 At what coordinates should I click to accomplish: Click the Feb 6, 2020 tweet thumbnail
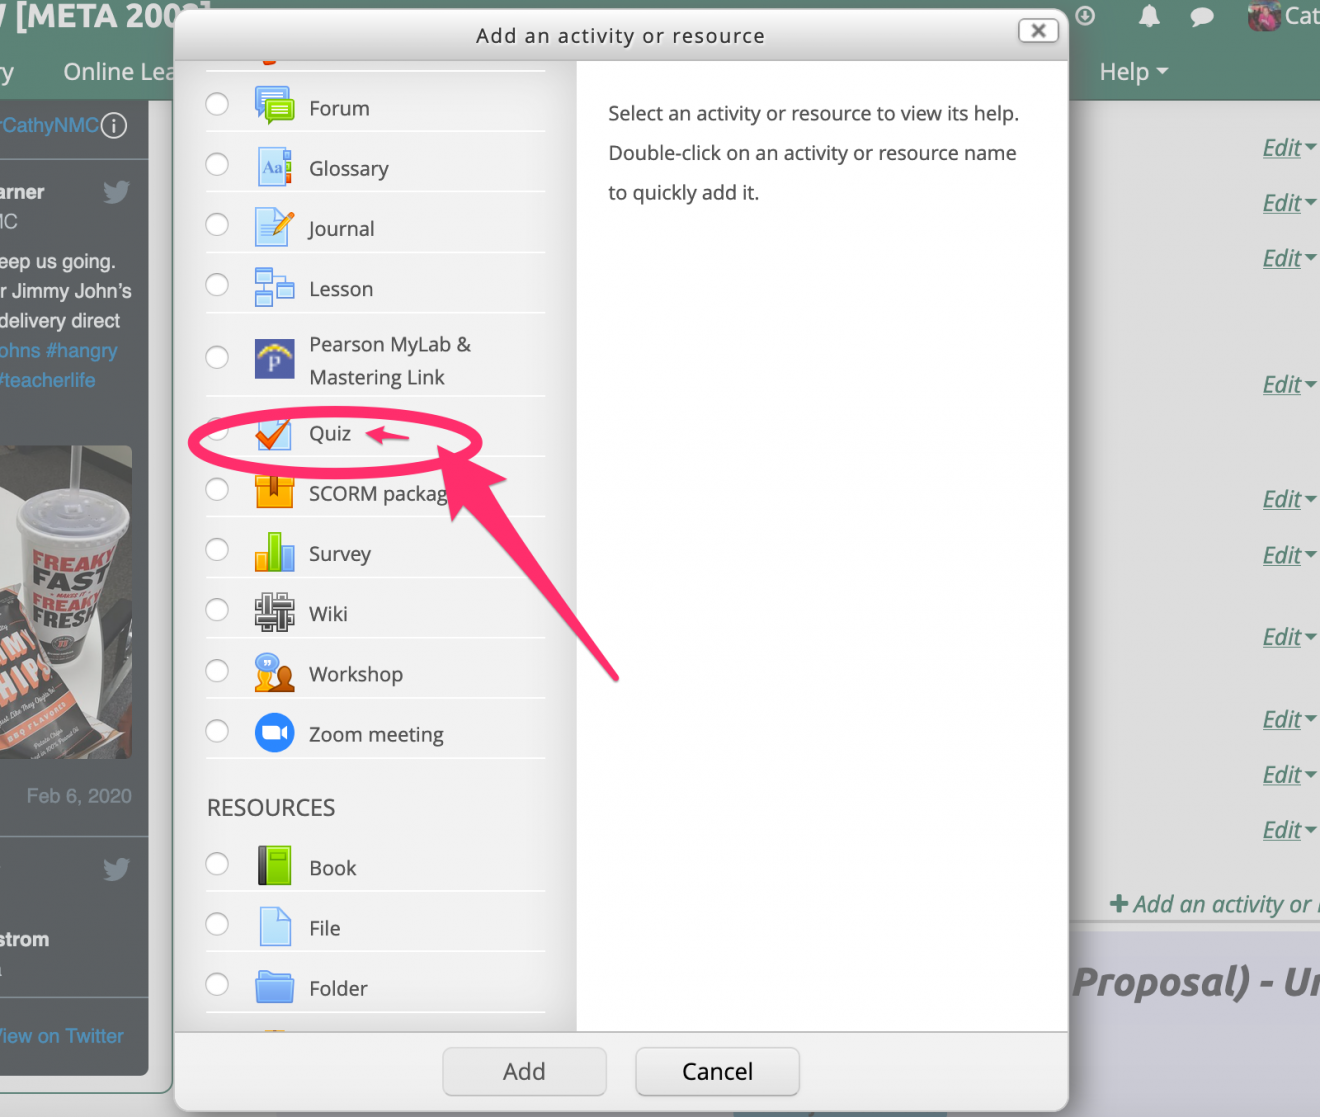click(67, 600)
